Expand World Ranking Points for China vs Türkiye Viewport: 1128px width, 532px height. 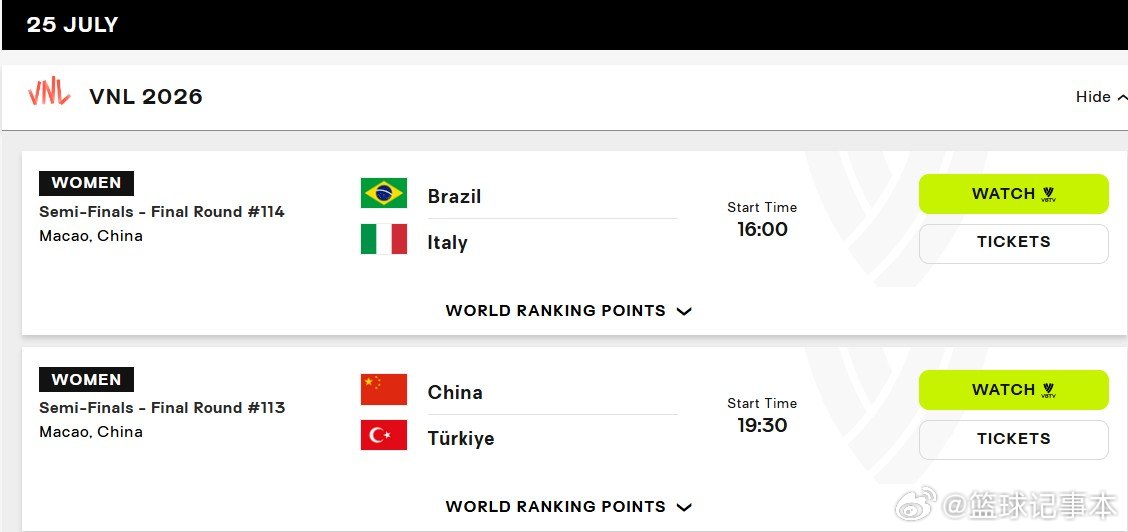point(568,507)
